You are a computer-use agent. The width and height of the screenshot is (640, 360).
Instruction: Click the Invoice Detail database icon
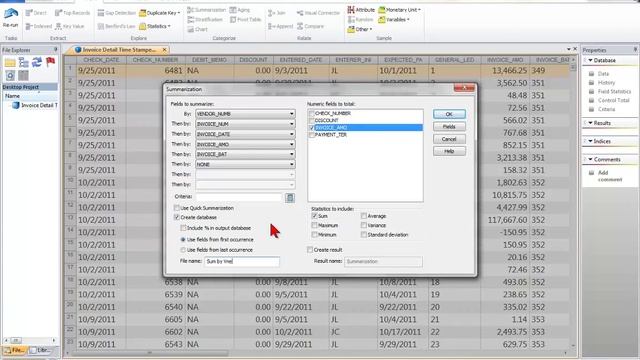click(16, 105)
